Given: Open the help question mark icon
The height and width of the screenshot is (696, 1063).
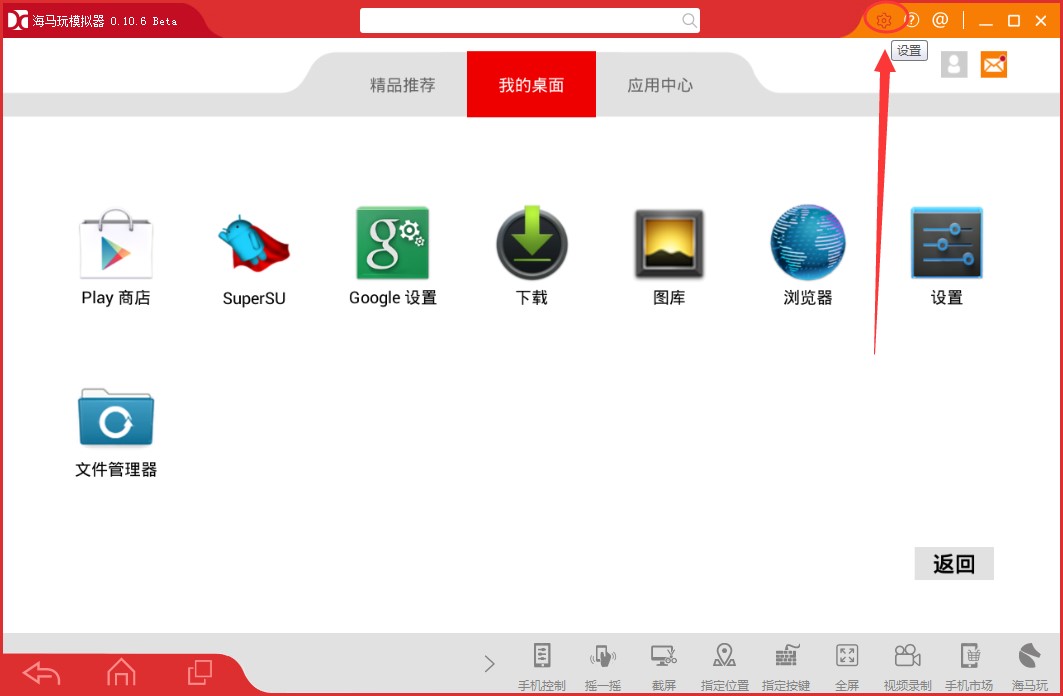Looking at the screenshot, I should click(x=912, y=19).
